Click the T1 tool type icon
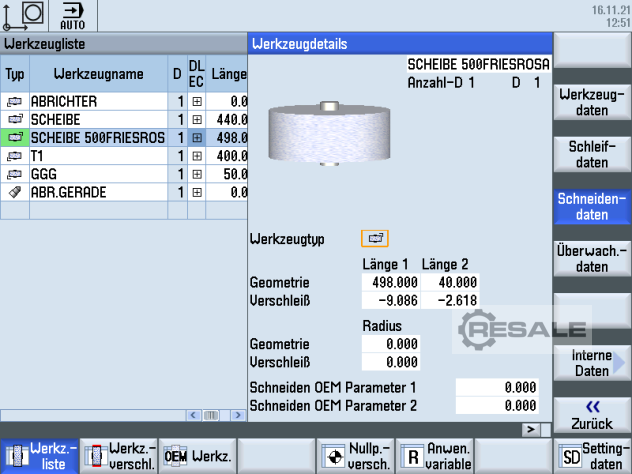The image size is (632, 474). [14, 155]
